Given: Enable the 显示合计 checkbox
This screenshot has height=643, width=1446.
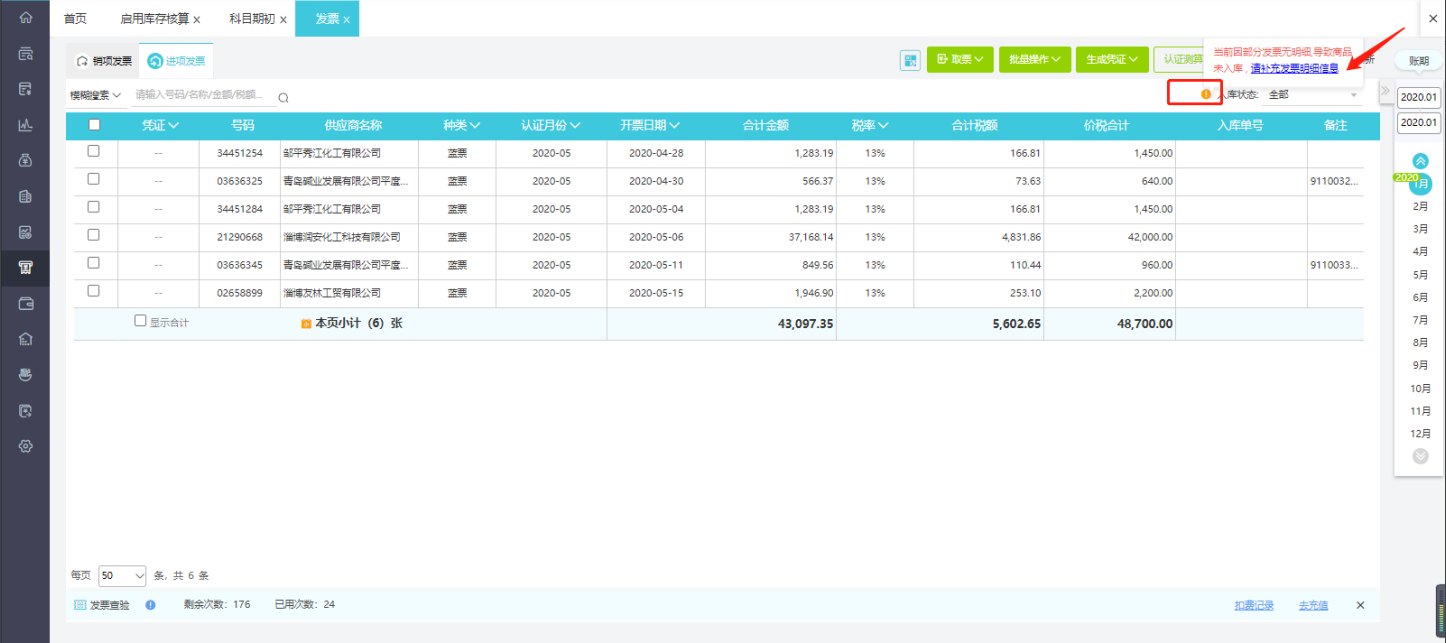Looking at the screenshot, I should (x=140, y=321).
